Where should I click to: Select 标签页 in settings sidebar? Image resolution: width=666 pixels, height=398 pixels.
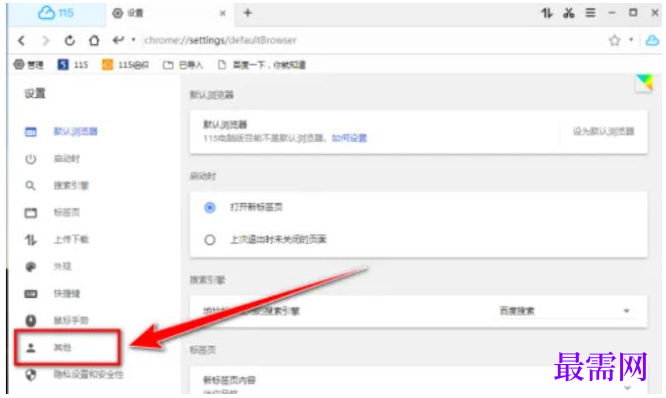tap(66, 212)
